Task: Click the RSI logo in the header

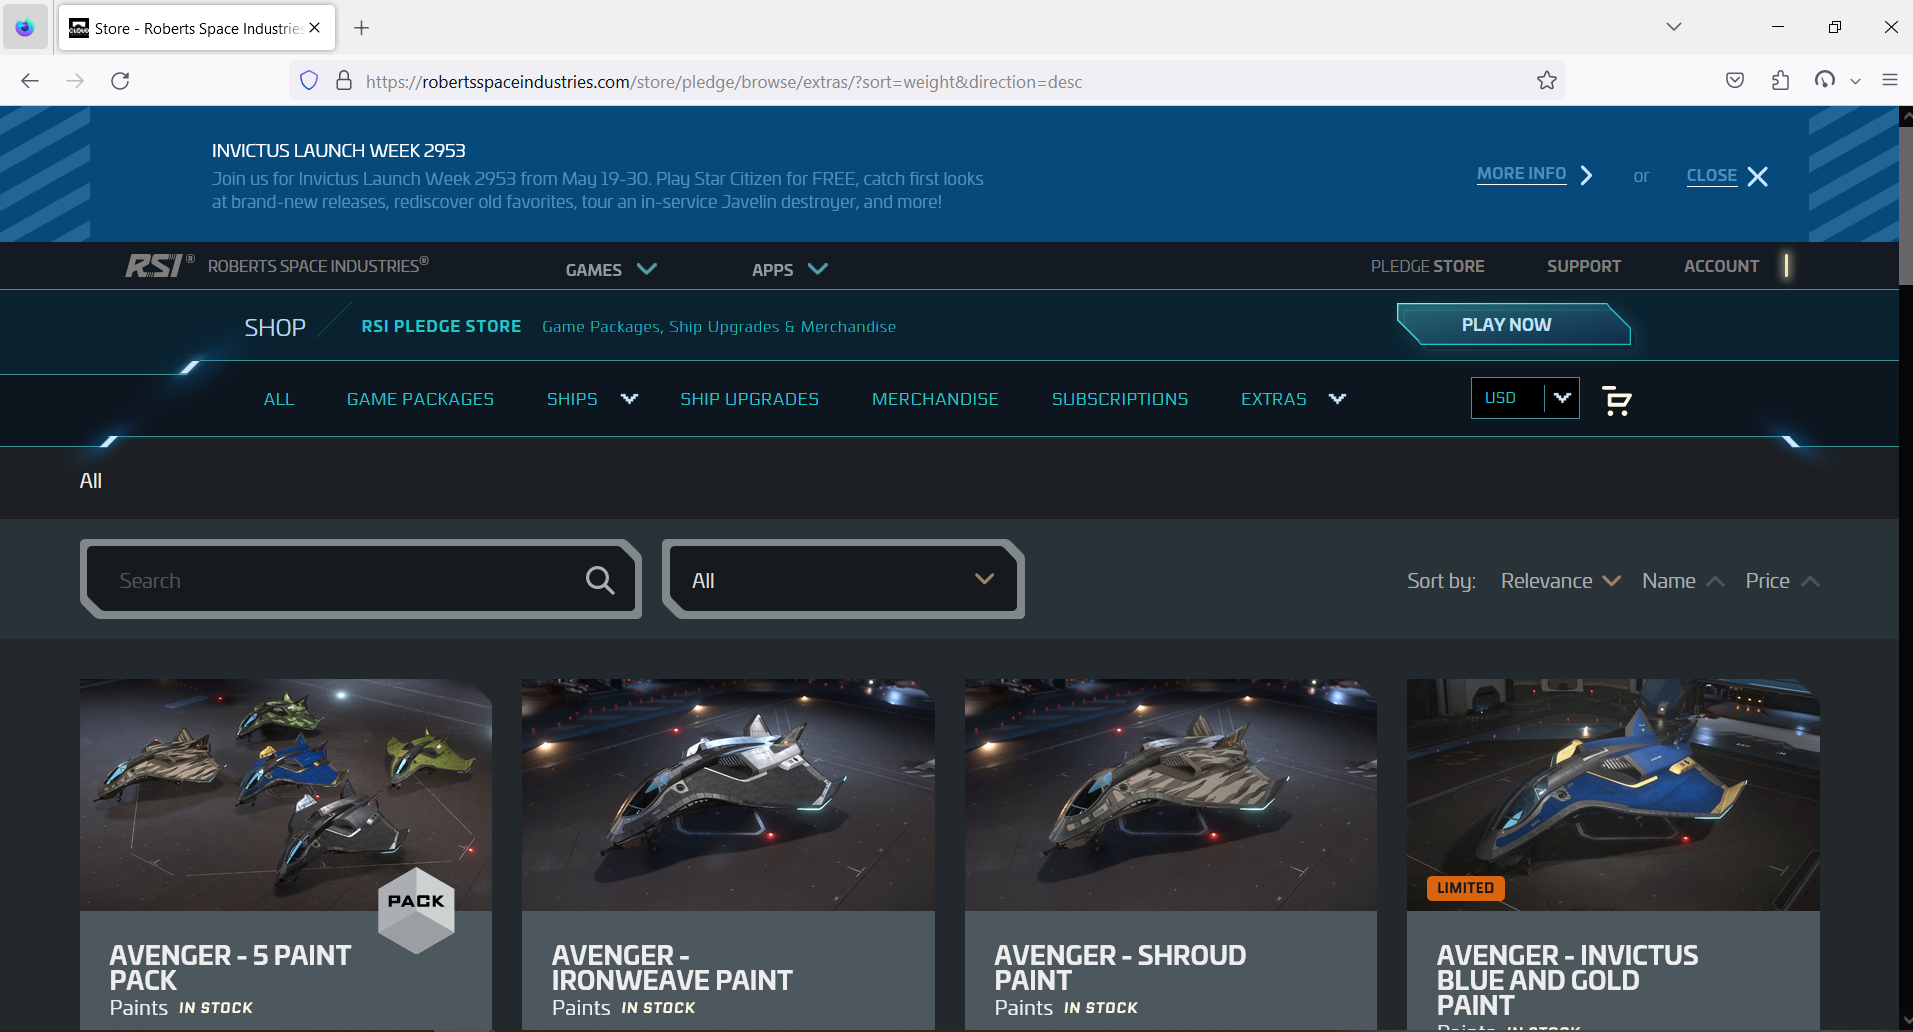Action: [x=157, y=265]
